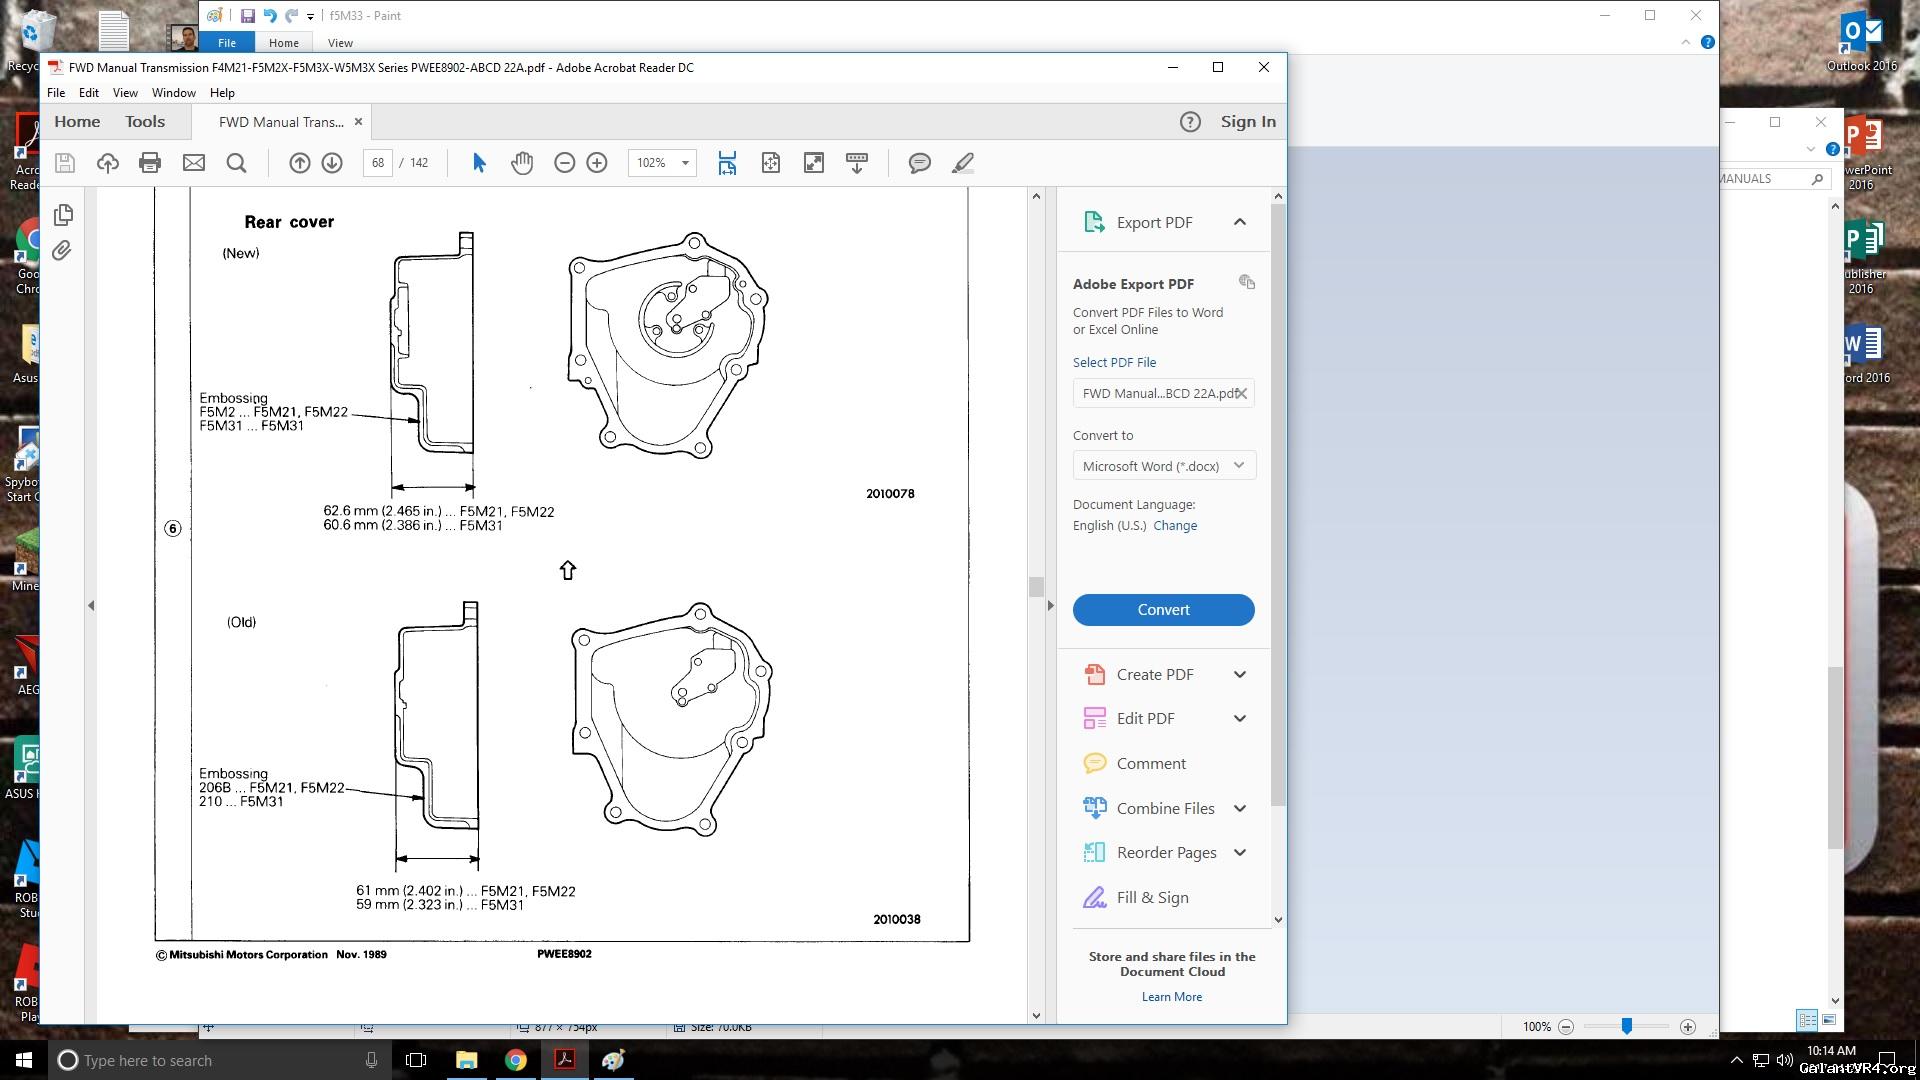
Task: Expand the Edit PDF options
Action: (1240, 719)
